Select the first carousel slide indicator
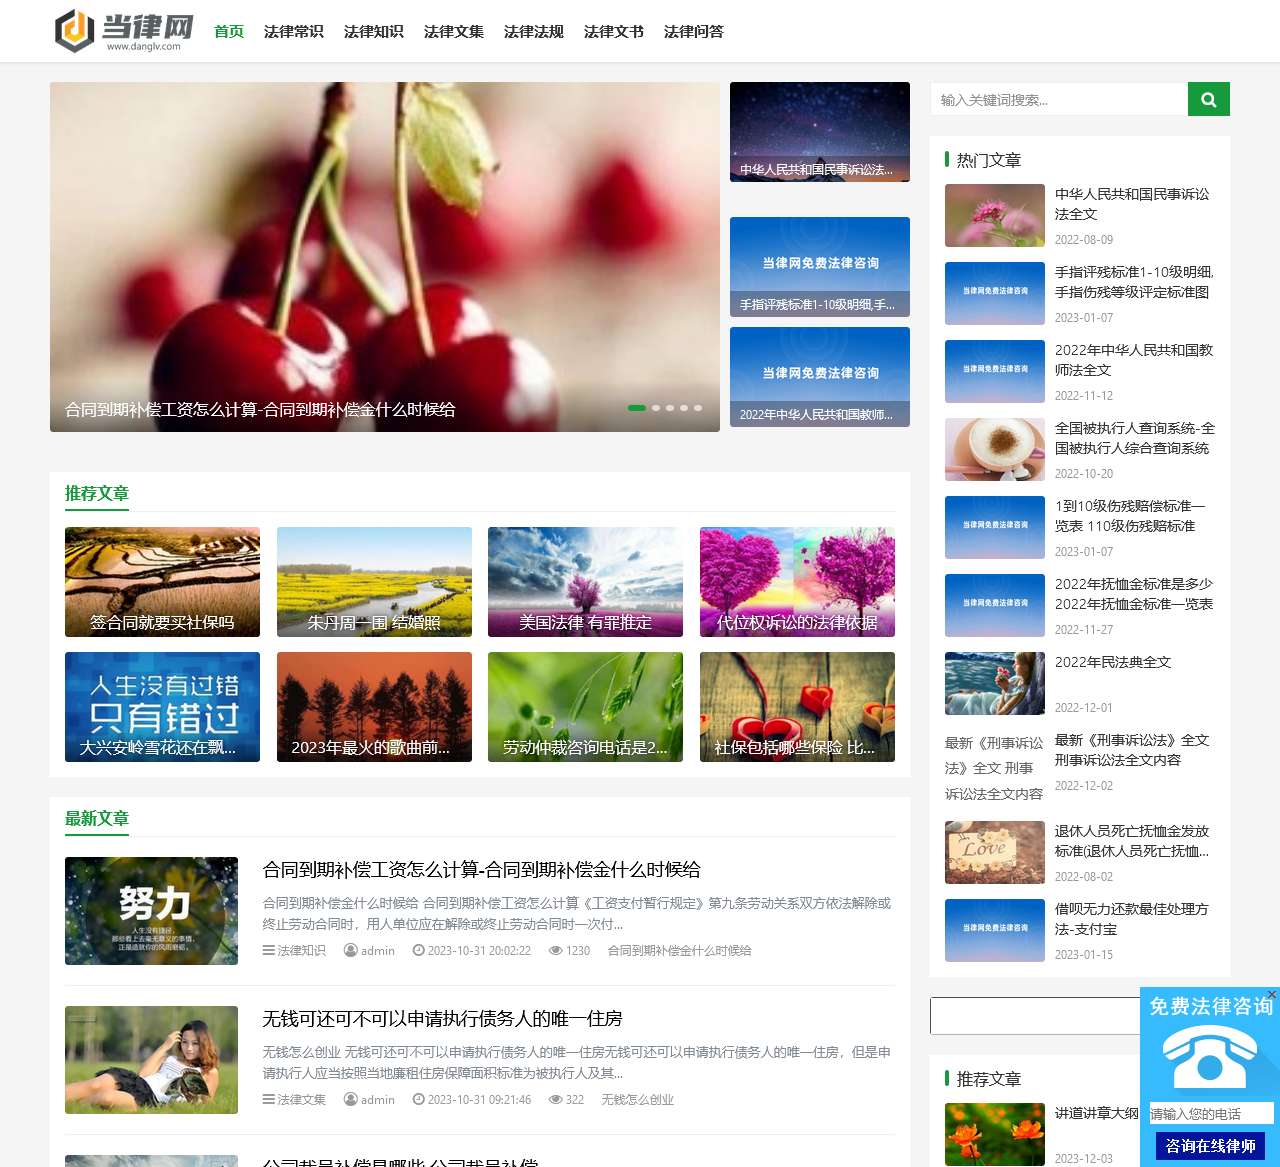Viewport: 1280px width, 1167px height. pyautogui.click(x=636, y=408)
